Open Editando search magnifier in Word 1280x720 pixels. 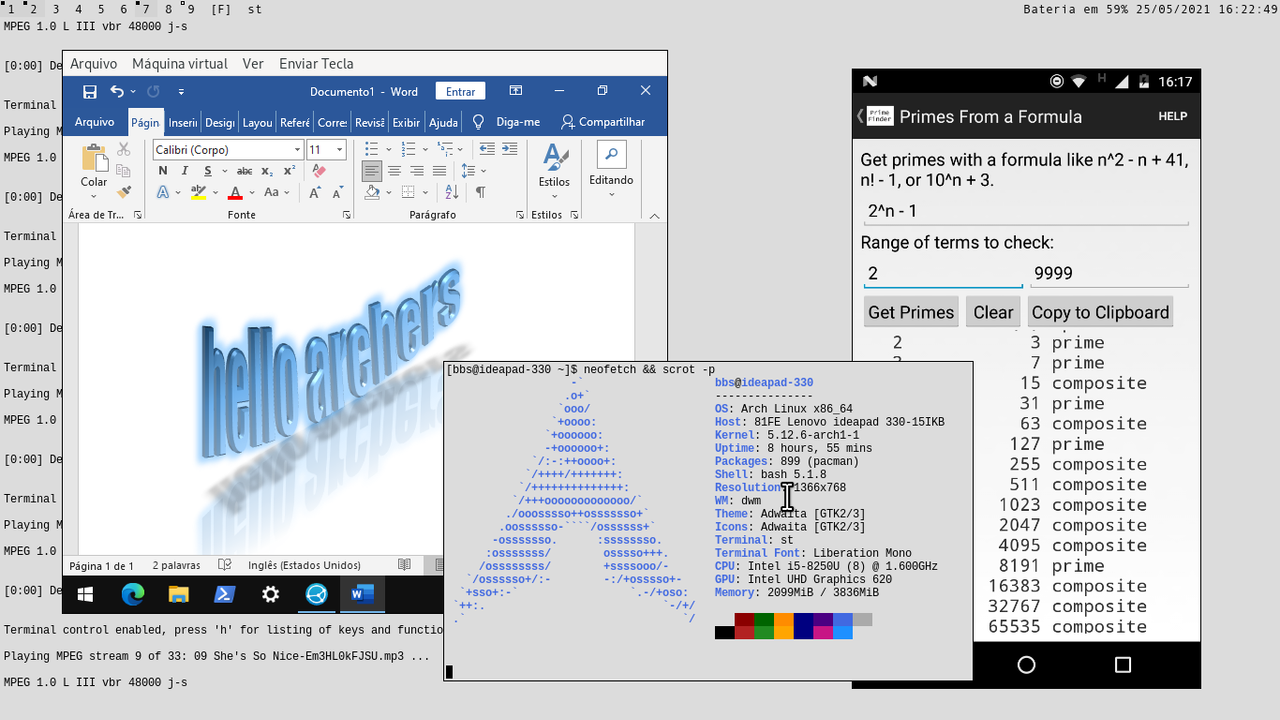(x=611, y=155)
